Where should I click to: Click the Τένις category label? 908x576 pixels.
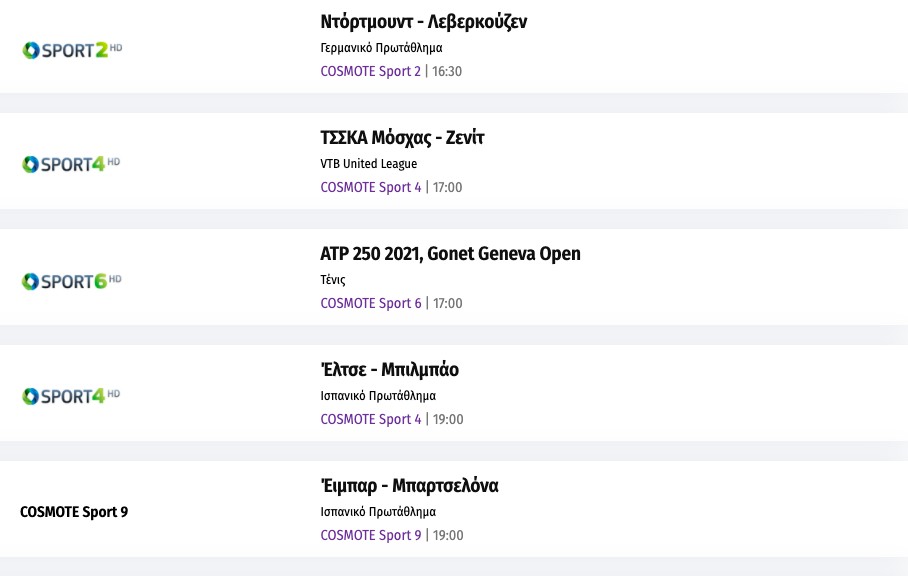(333, 280)
